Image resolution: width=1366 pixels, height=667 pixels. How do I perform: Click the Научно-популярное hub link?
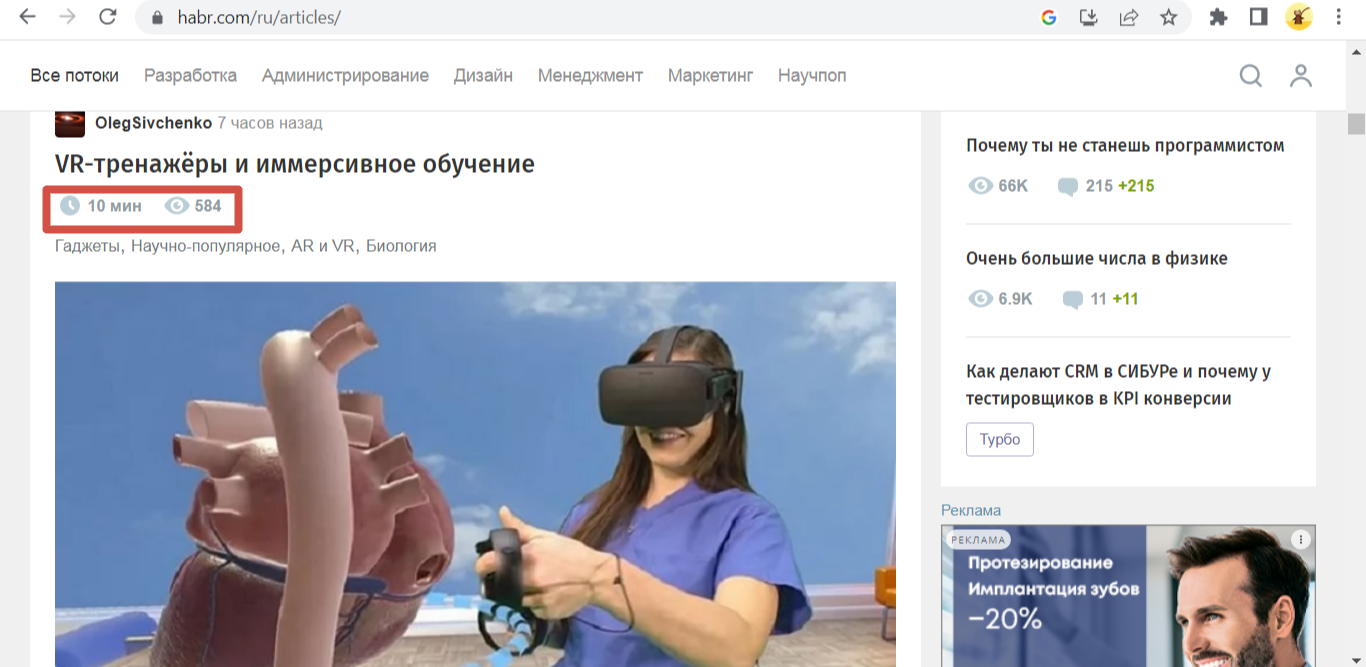coord(206,245)
